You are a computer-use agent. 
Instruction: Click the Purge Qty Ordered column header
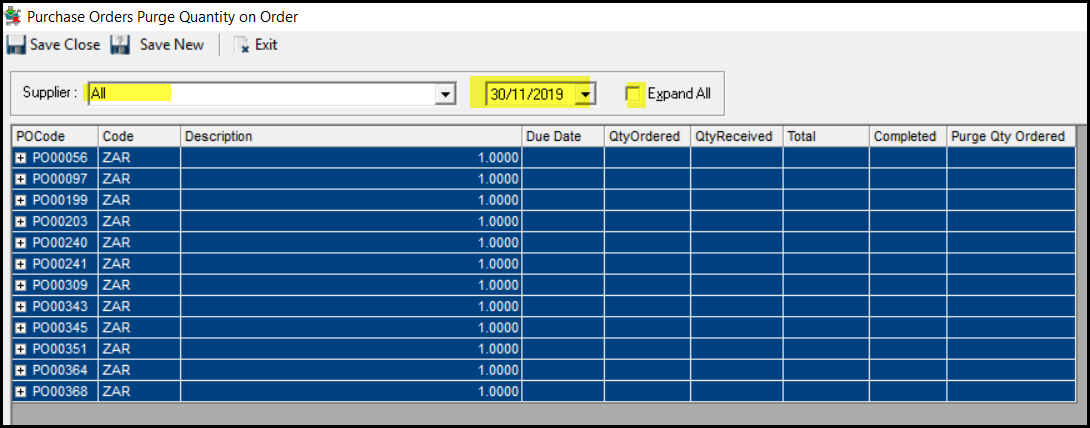click(x=1010, y=136)
